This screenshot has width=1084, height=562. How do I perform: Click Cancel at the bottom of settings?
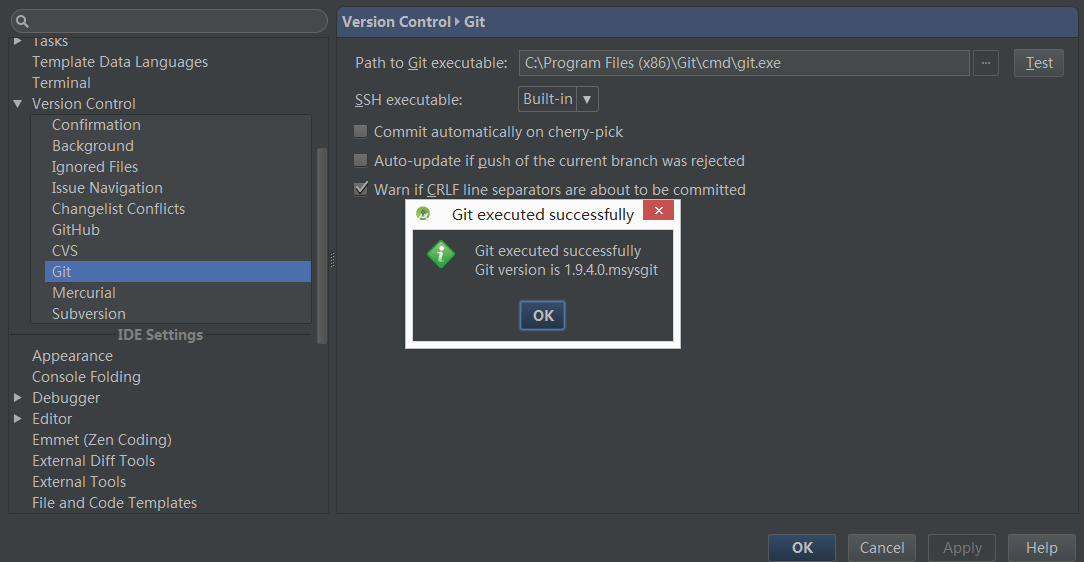coord(881,548)
